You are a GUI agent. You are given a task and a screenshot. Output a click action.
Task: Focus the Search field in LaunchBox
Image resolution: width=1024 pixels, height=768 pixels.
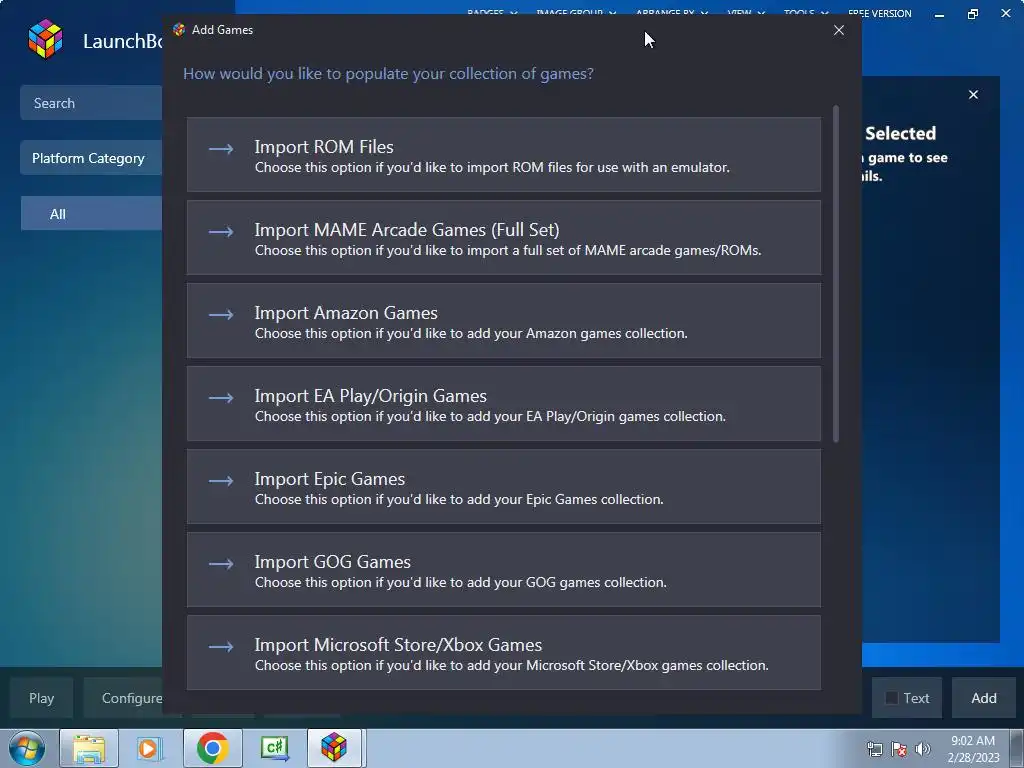[x=91, y=103]
